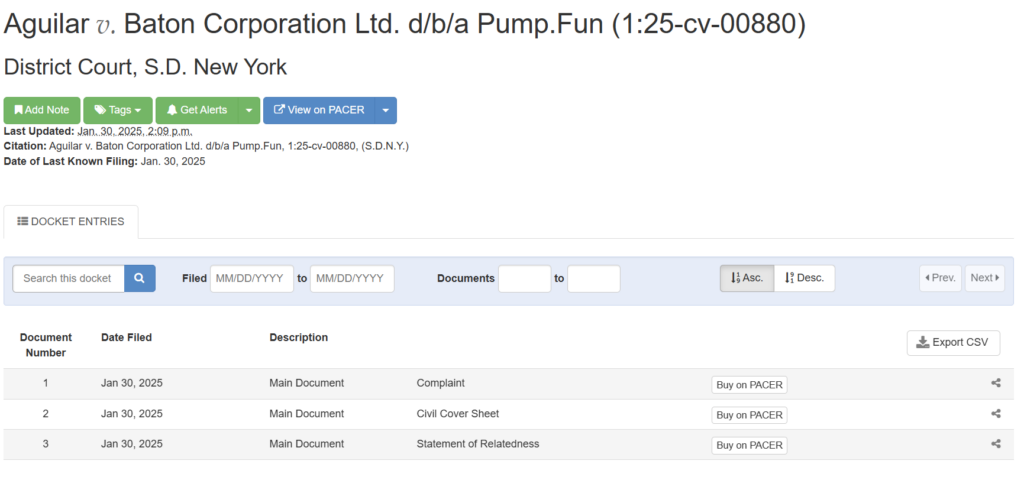The height and width of the screenshot is (490, 1024).
Task: Click document number 3 cell
Action: tap(46, 444)
